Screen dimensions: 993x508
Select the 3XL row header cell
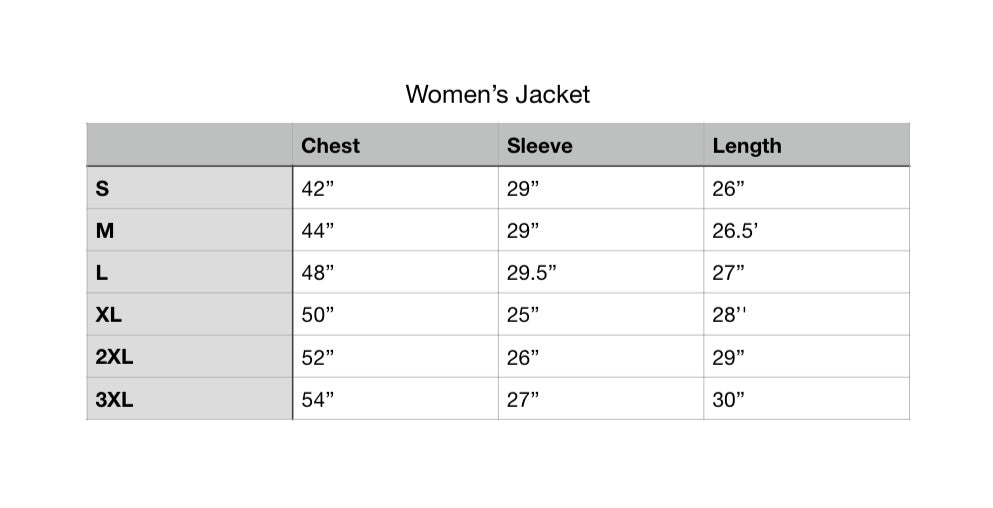[x=114, y=400]
